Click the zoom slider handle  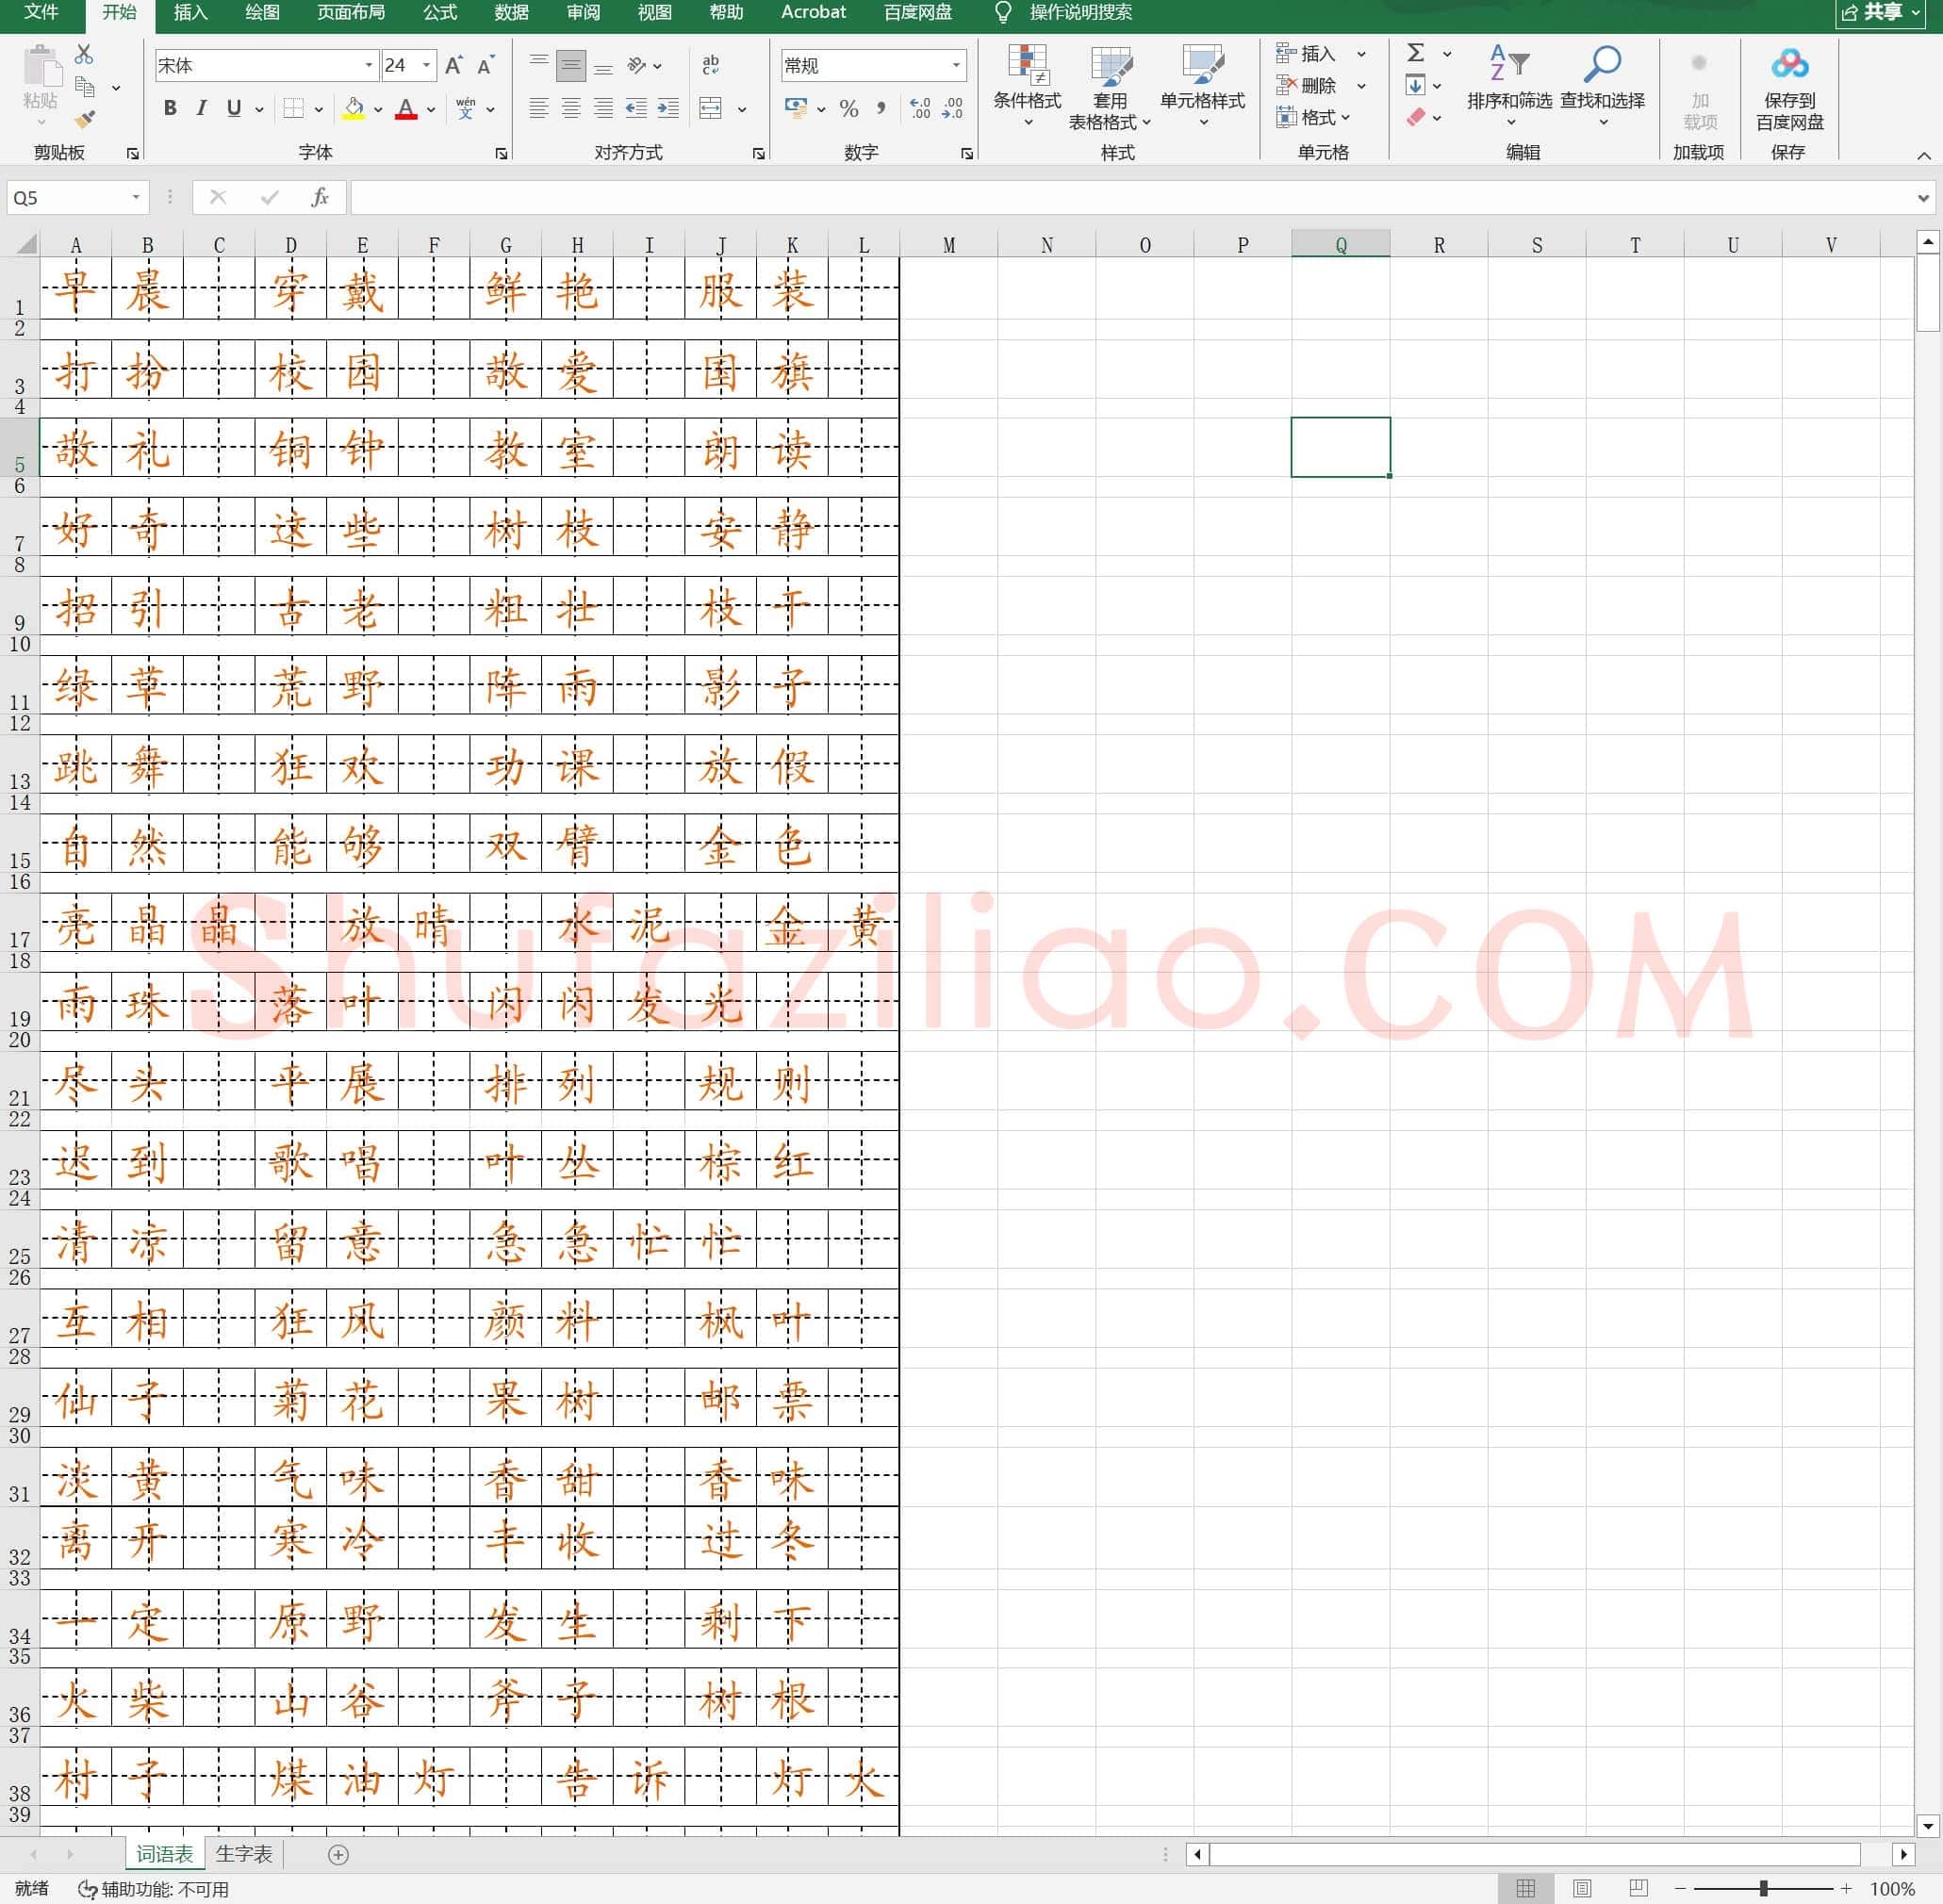click(x=1763, y=1888)
